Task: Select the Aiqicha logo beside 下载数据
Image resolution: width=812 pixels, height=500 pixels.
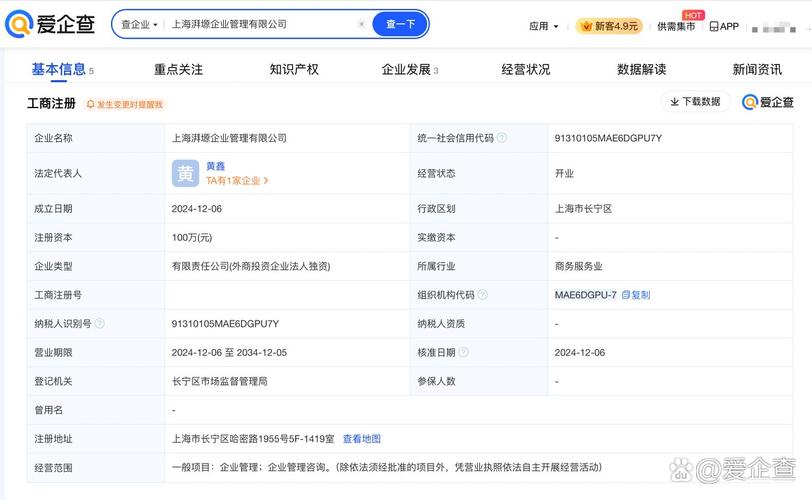Action: pyautogui.click(x=767, y=102)
